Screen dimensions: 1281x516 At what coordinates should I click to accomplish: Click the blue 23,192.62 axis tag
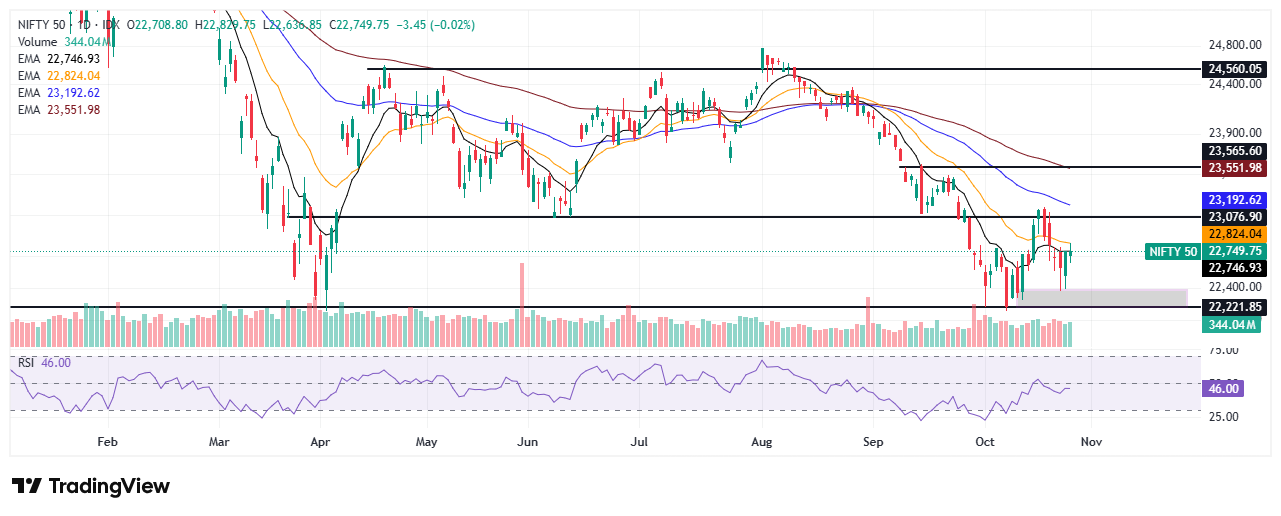click(x=1236, y=199)
